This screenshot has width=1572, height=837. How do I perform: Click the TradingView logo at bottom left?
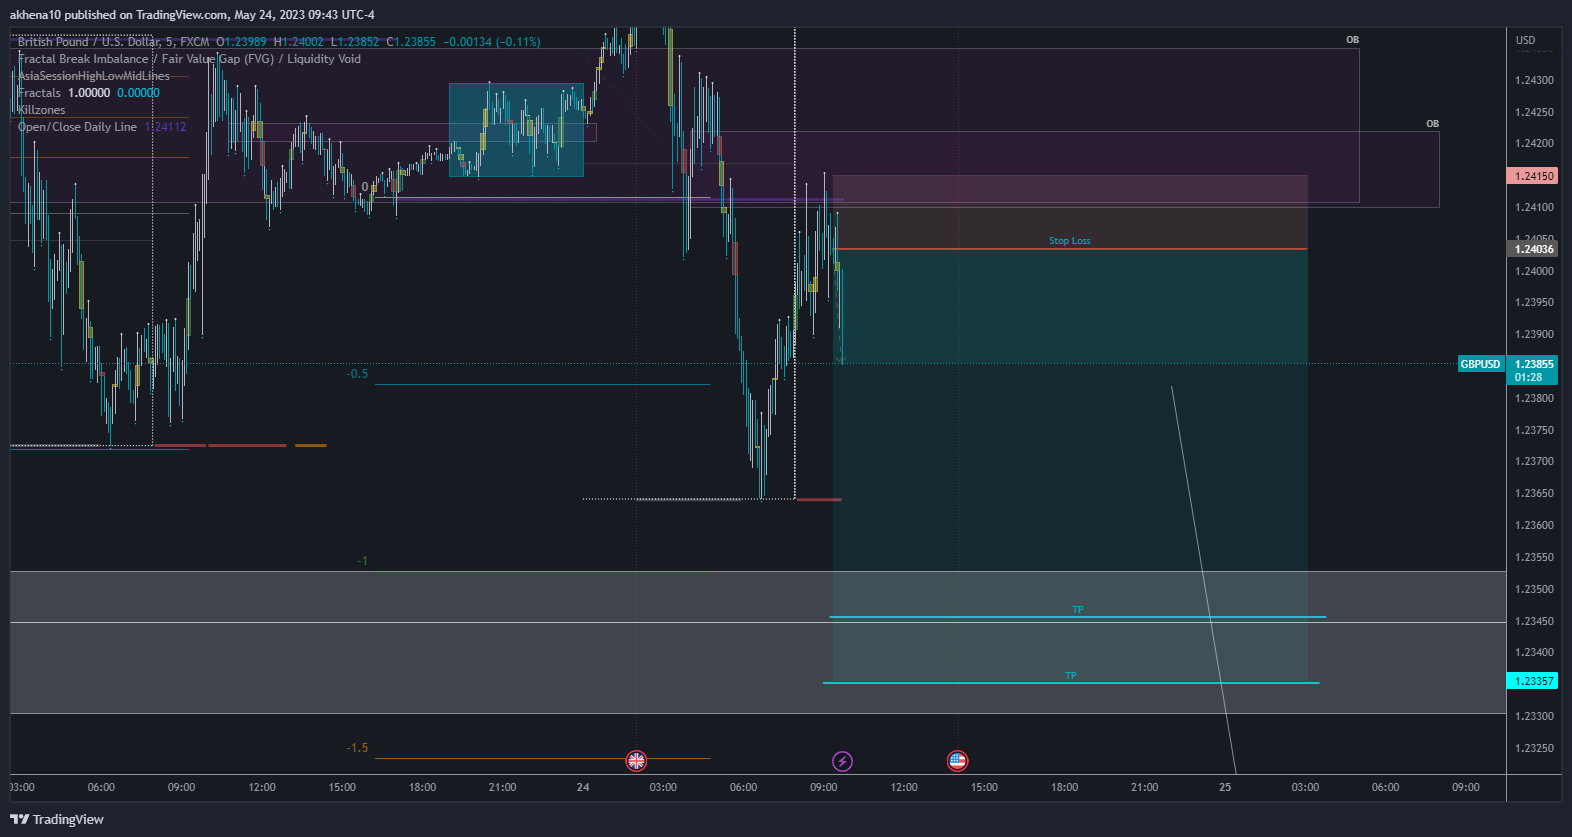click(57, 819)
